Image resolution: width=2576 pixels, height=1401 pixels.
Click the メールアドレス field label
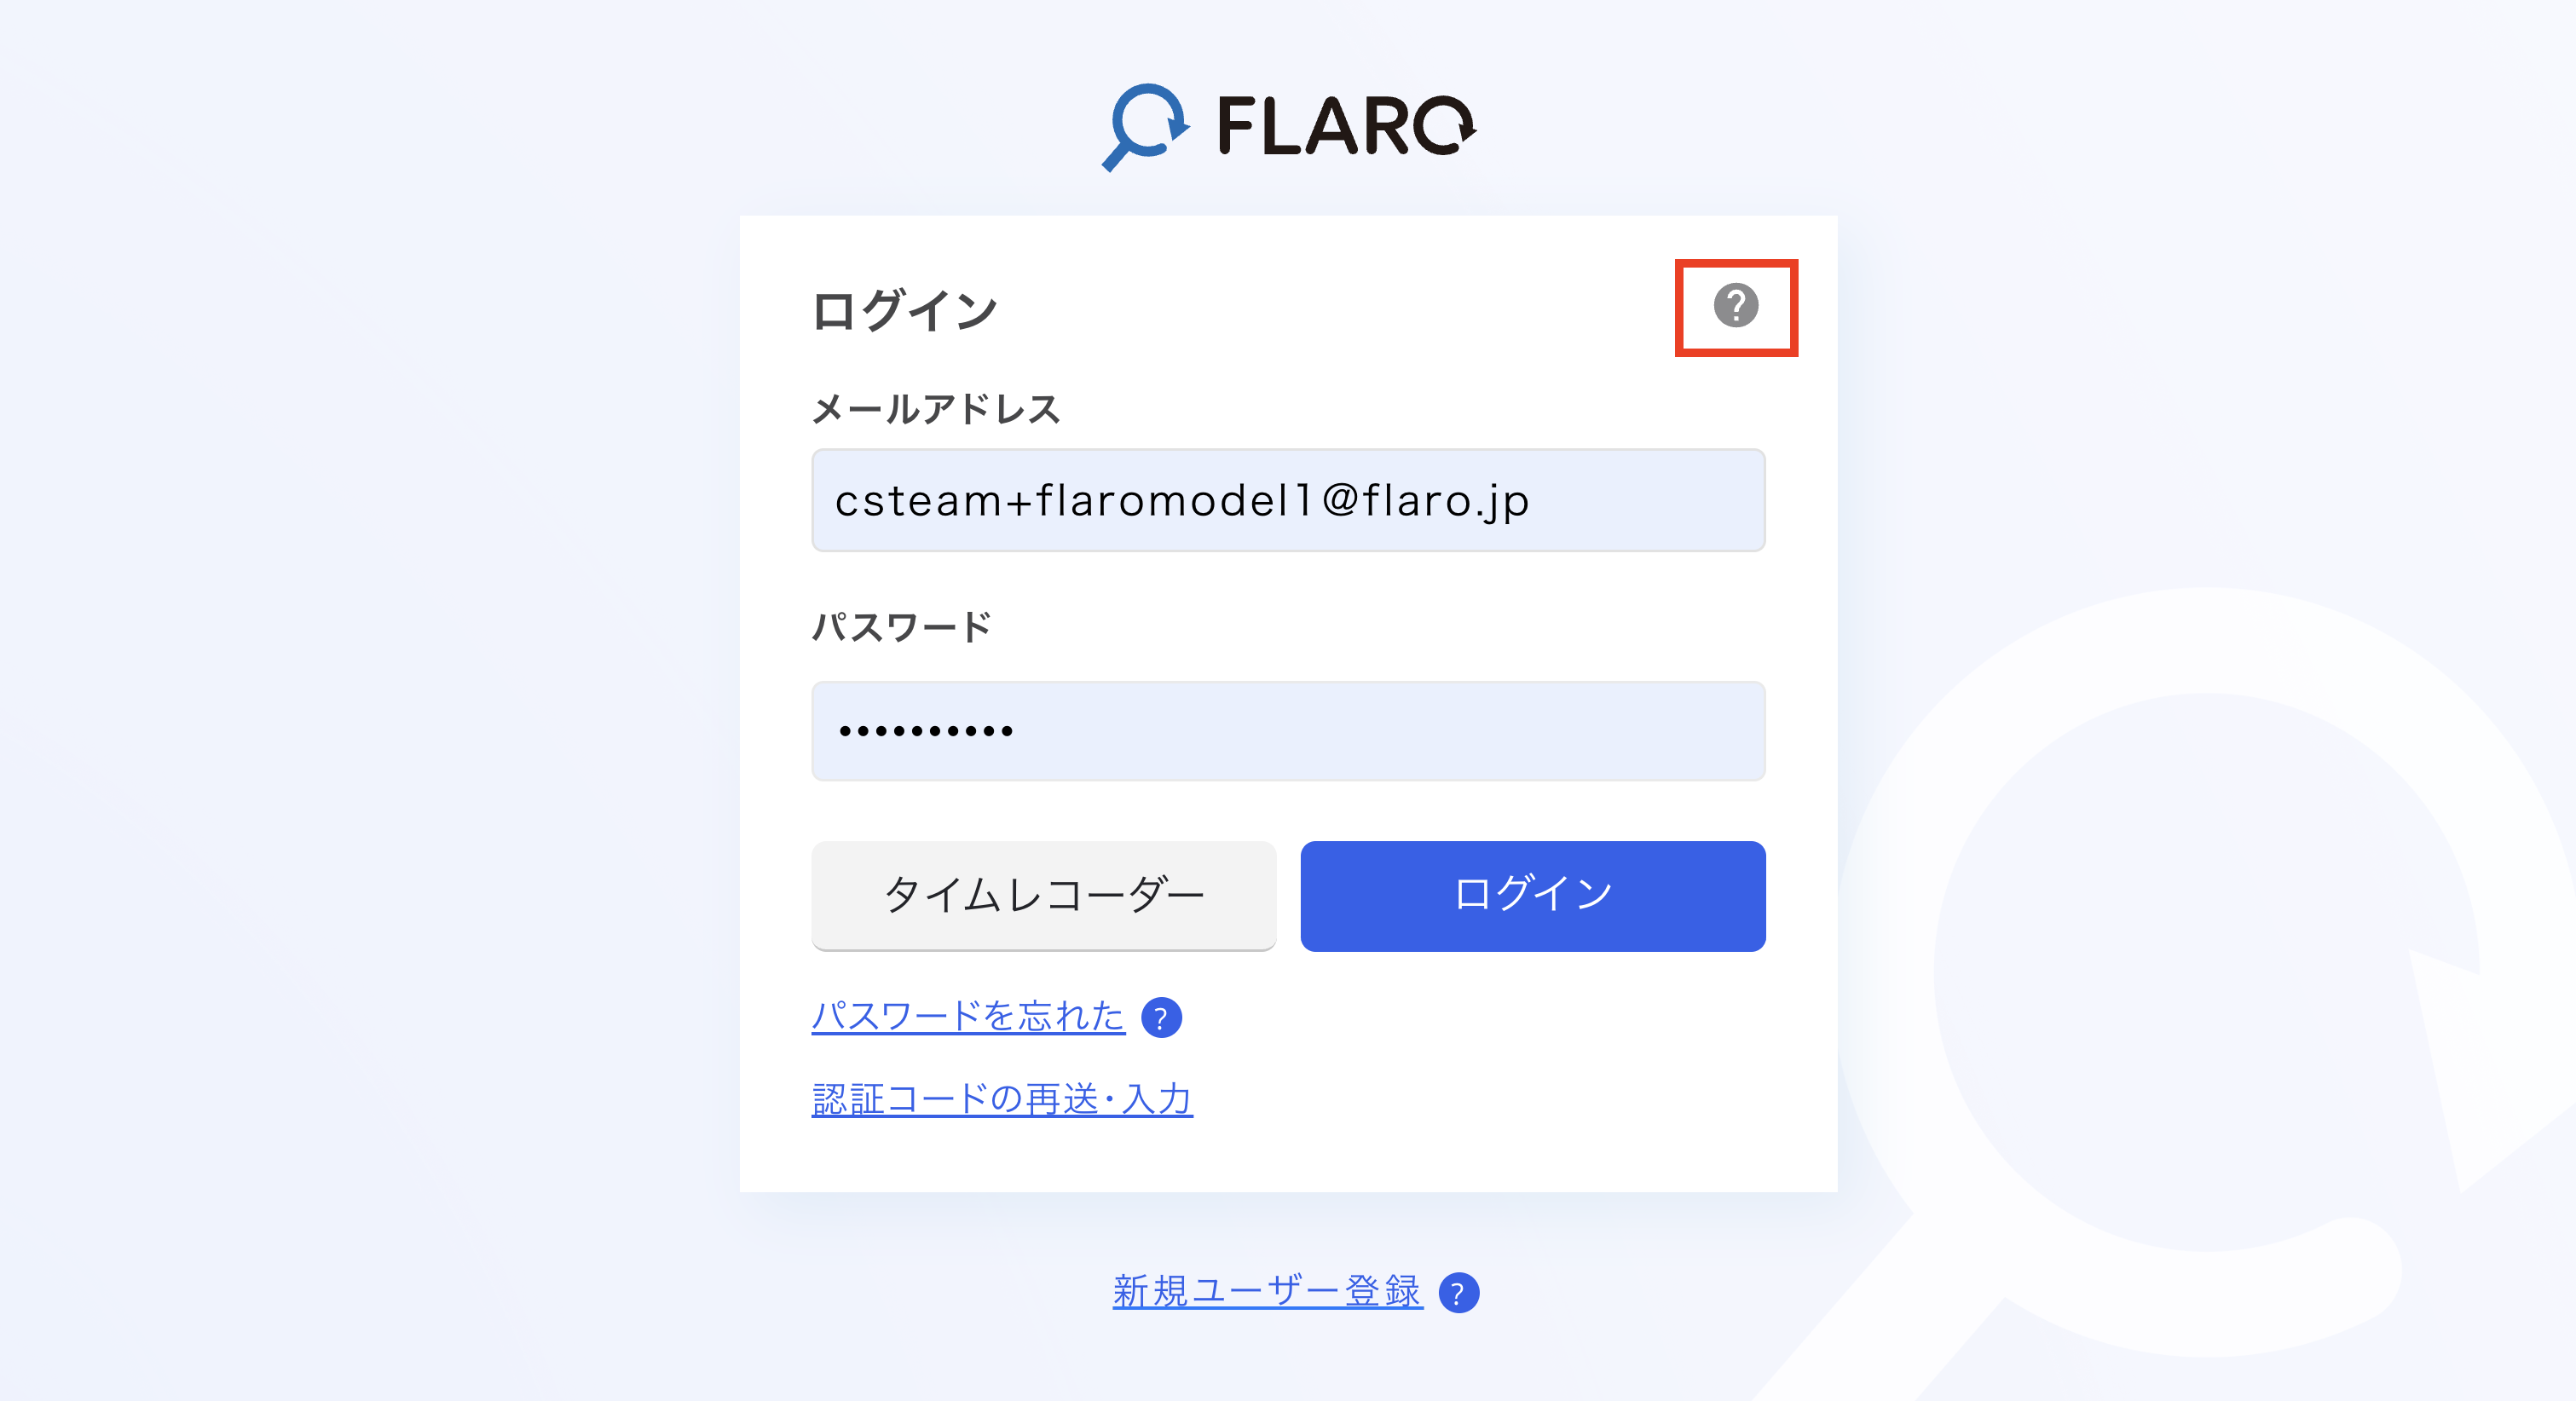click(936, 410)
